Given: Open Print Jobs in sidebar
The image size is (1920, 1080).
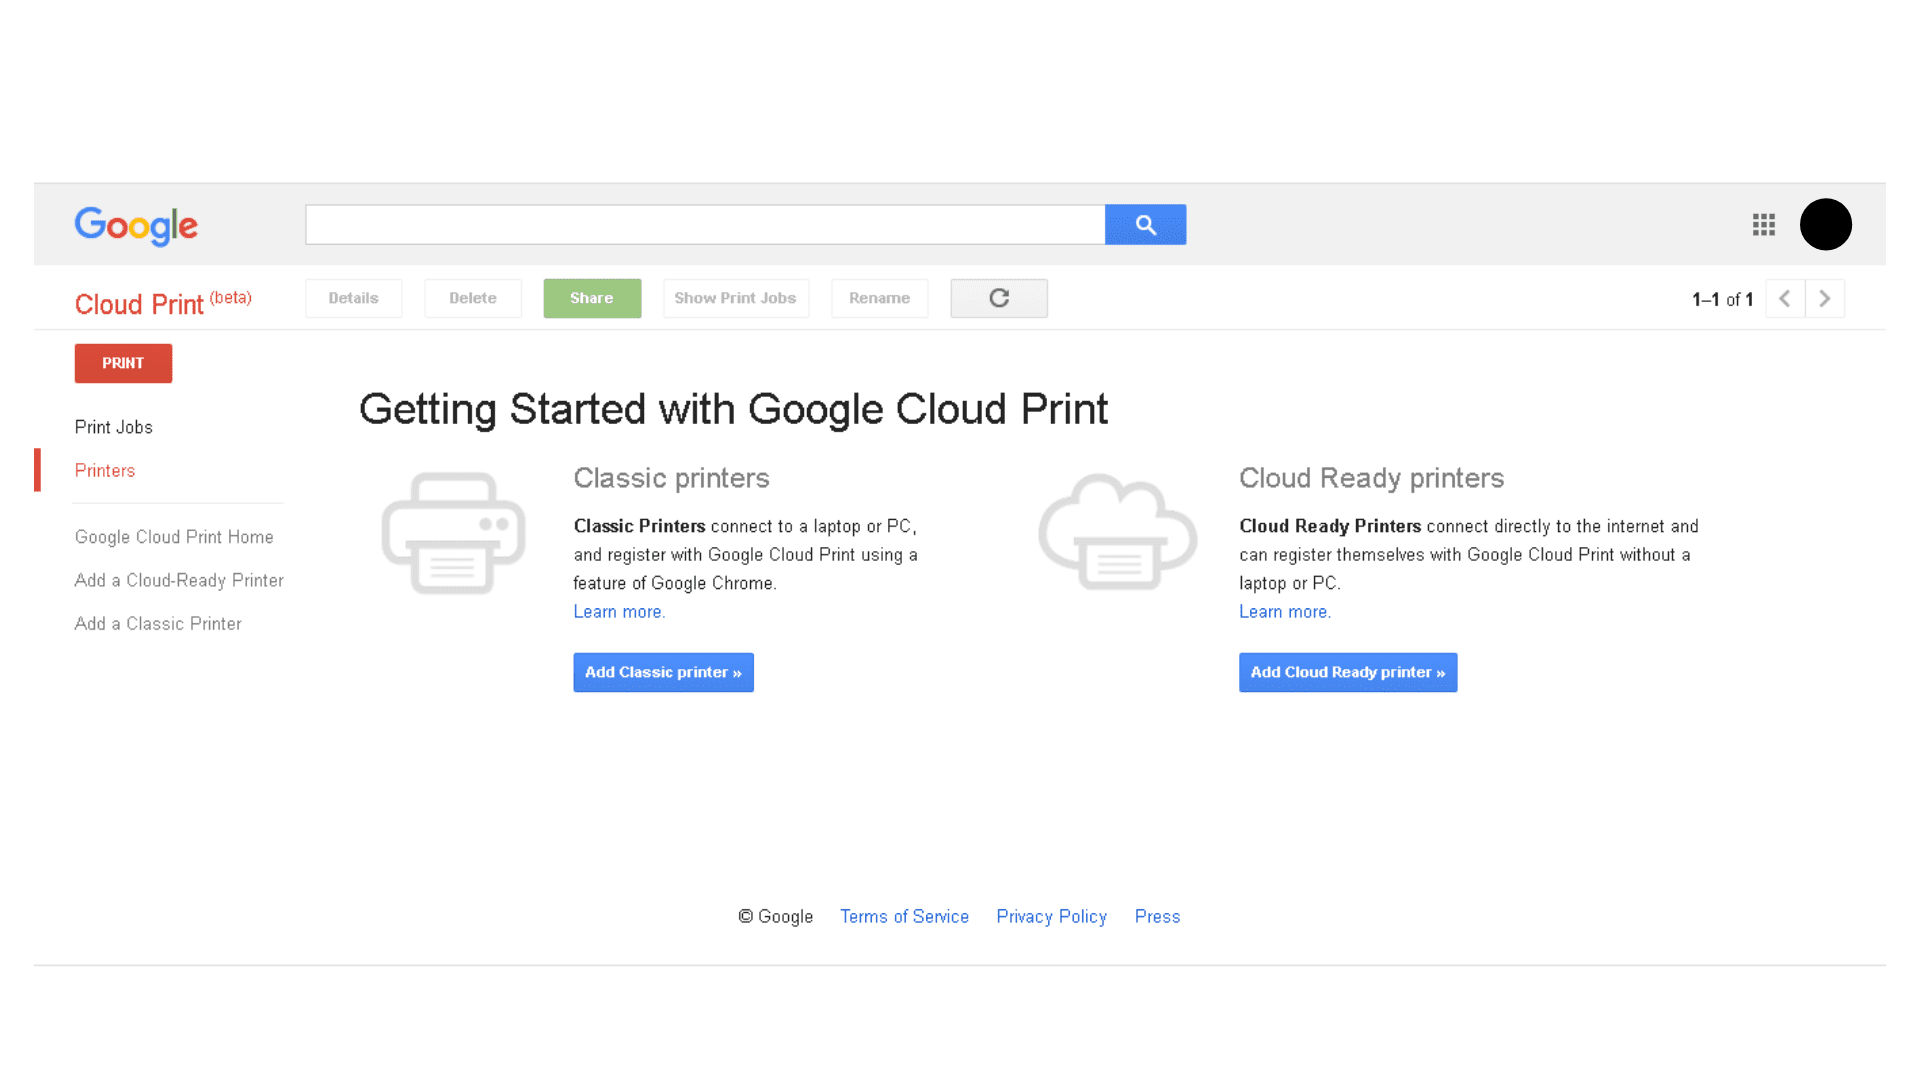Looking at the screenshot, I should tap(114, 427).
